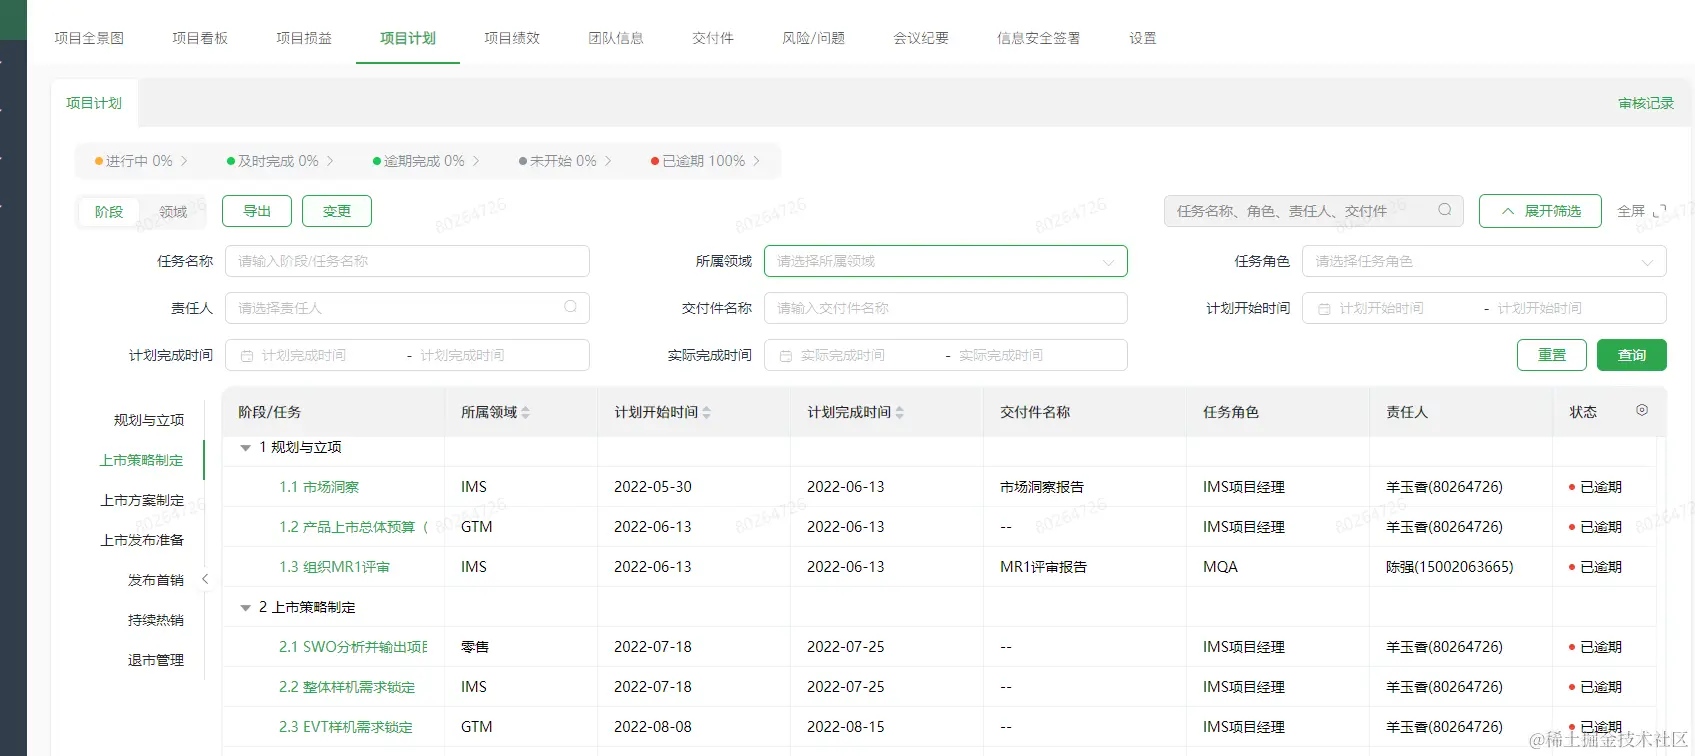
Task: Open the table column settings gear icon
Action: pyautogui.click(x=1642, y=410)
